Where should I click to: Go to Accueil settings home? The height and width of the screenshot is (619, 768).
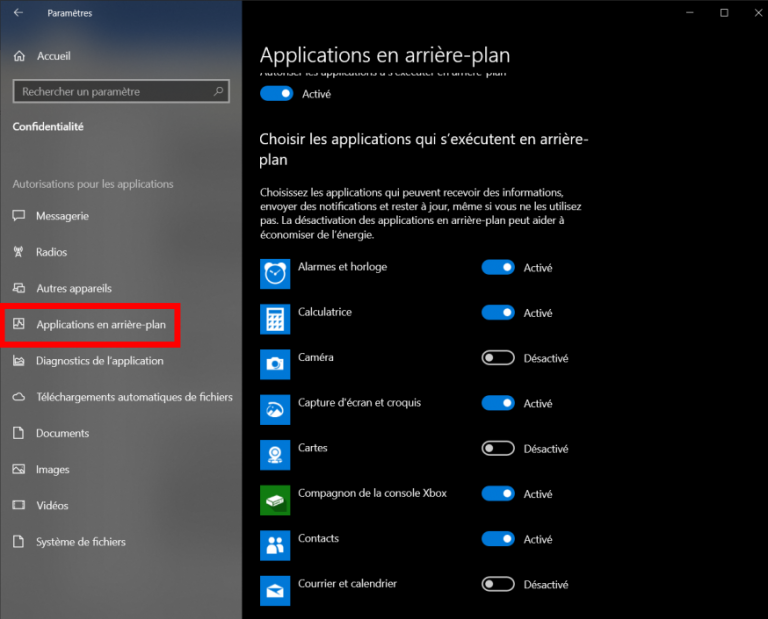click(x=53, y=56)
